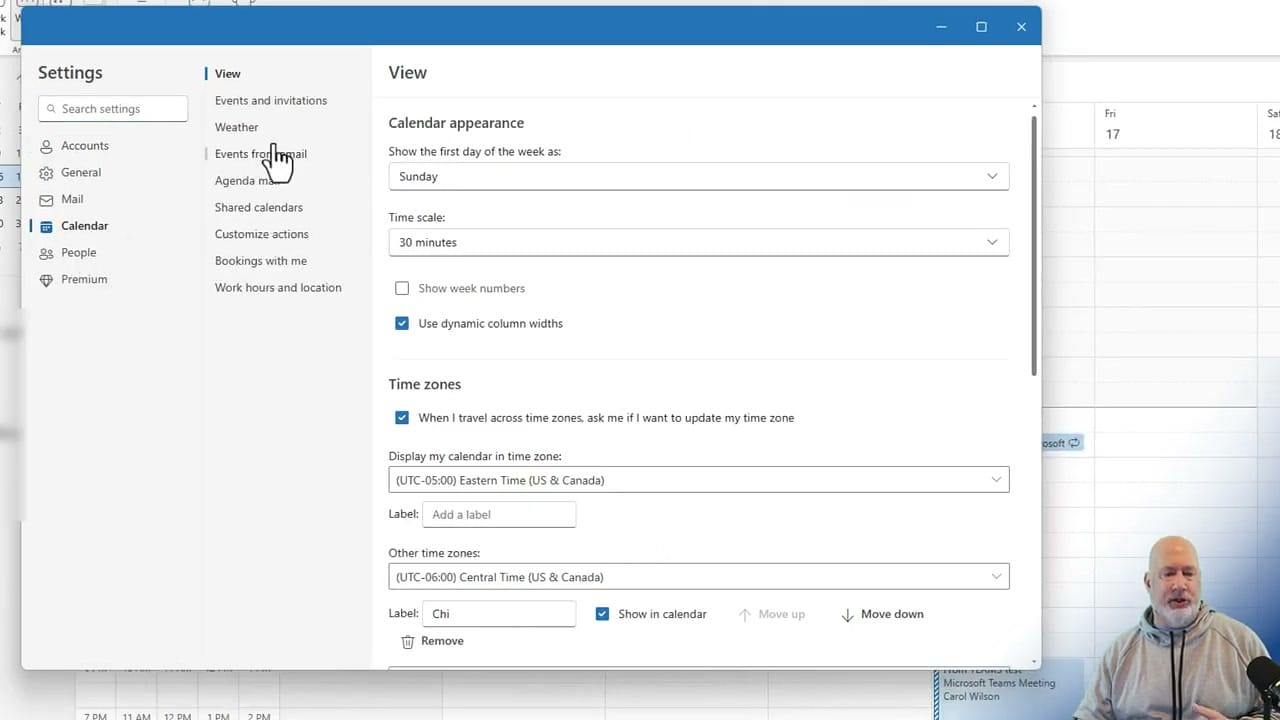The height and width of the screenshot is (720, 1280).
Task: Click the Add a label input field
Action: [x=499, y=514]
